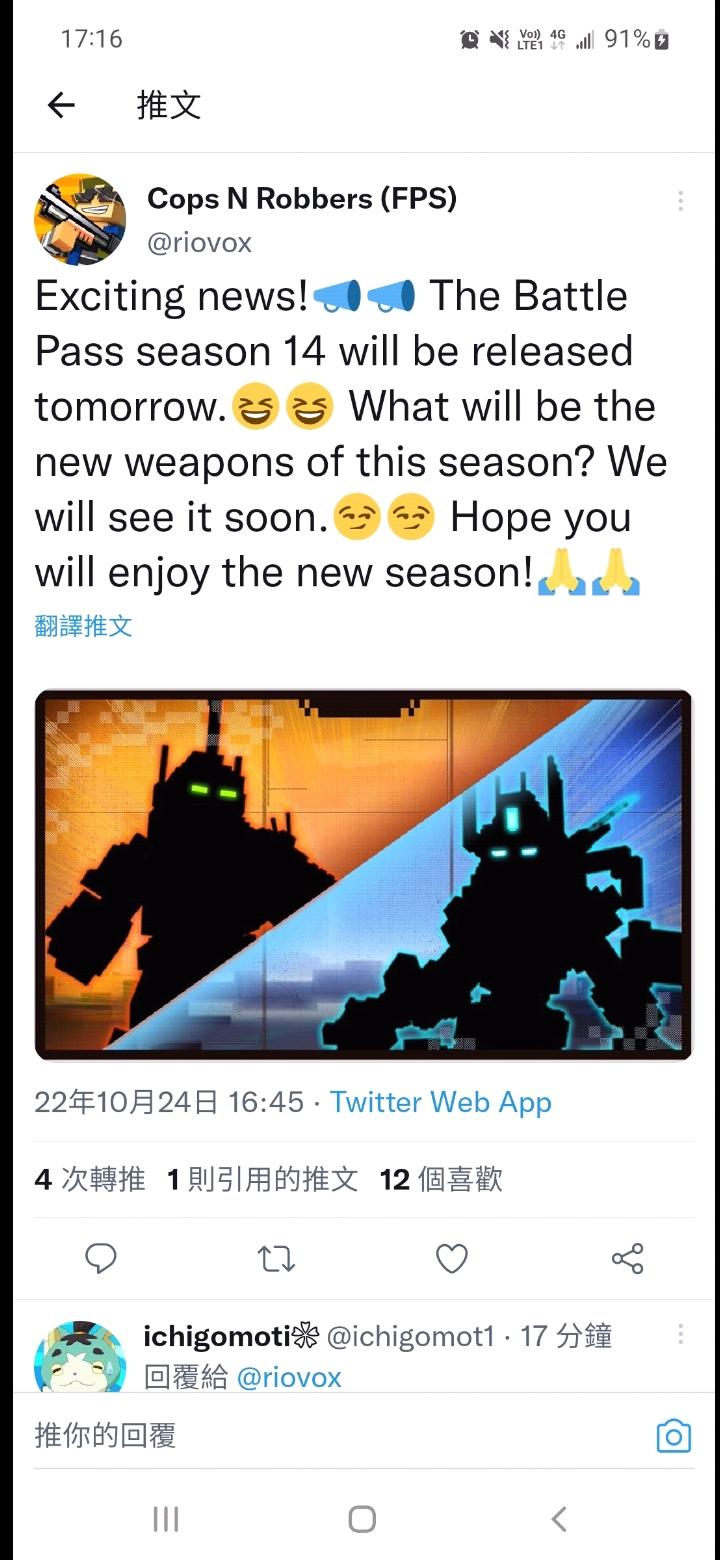Image resolution: width=720 pixels, height=1560 pixels.
Task: Like the tweet with the heart icon
Action: point(452,1258)
